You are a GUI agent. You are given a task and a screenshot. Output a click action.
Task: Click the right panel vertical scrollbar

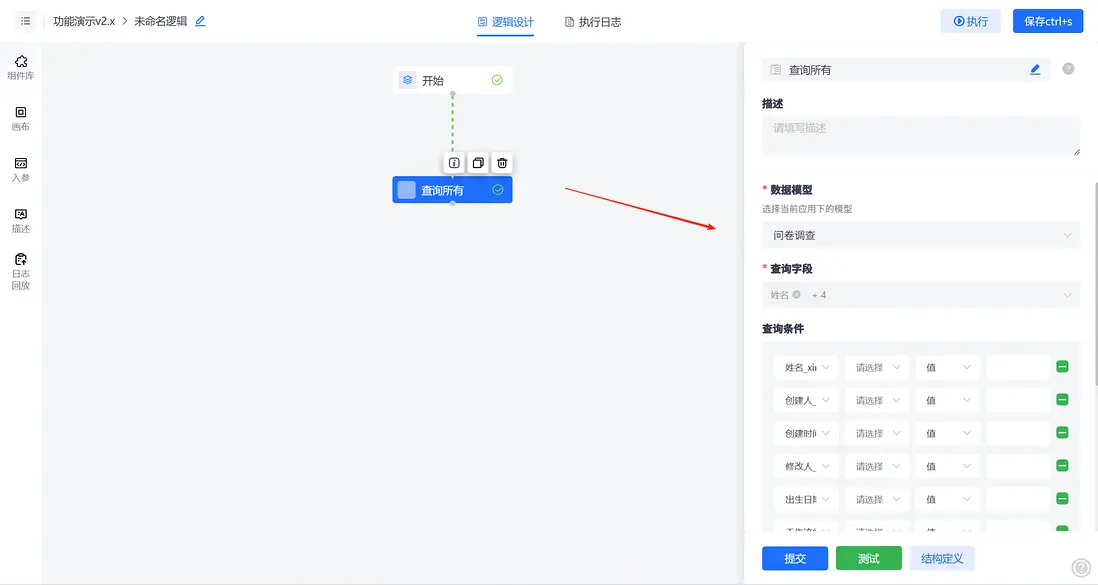pyautogui.click(x=1096, y=284)
